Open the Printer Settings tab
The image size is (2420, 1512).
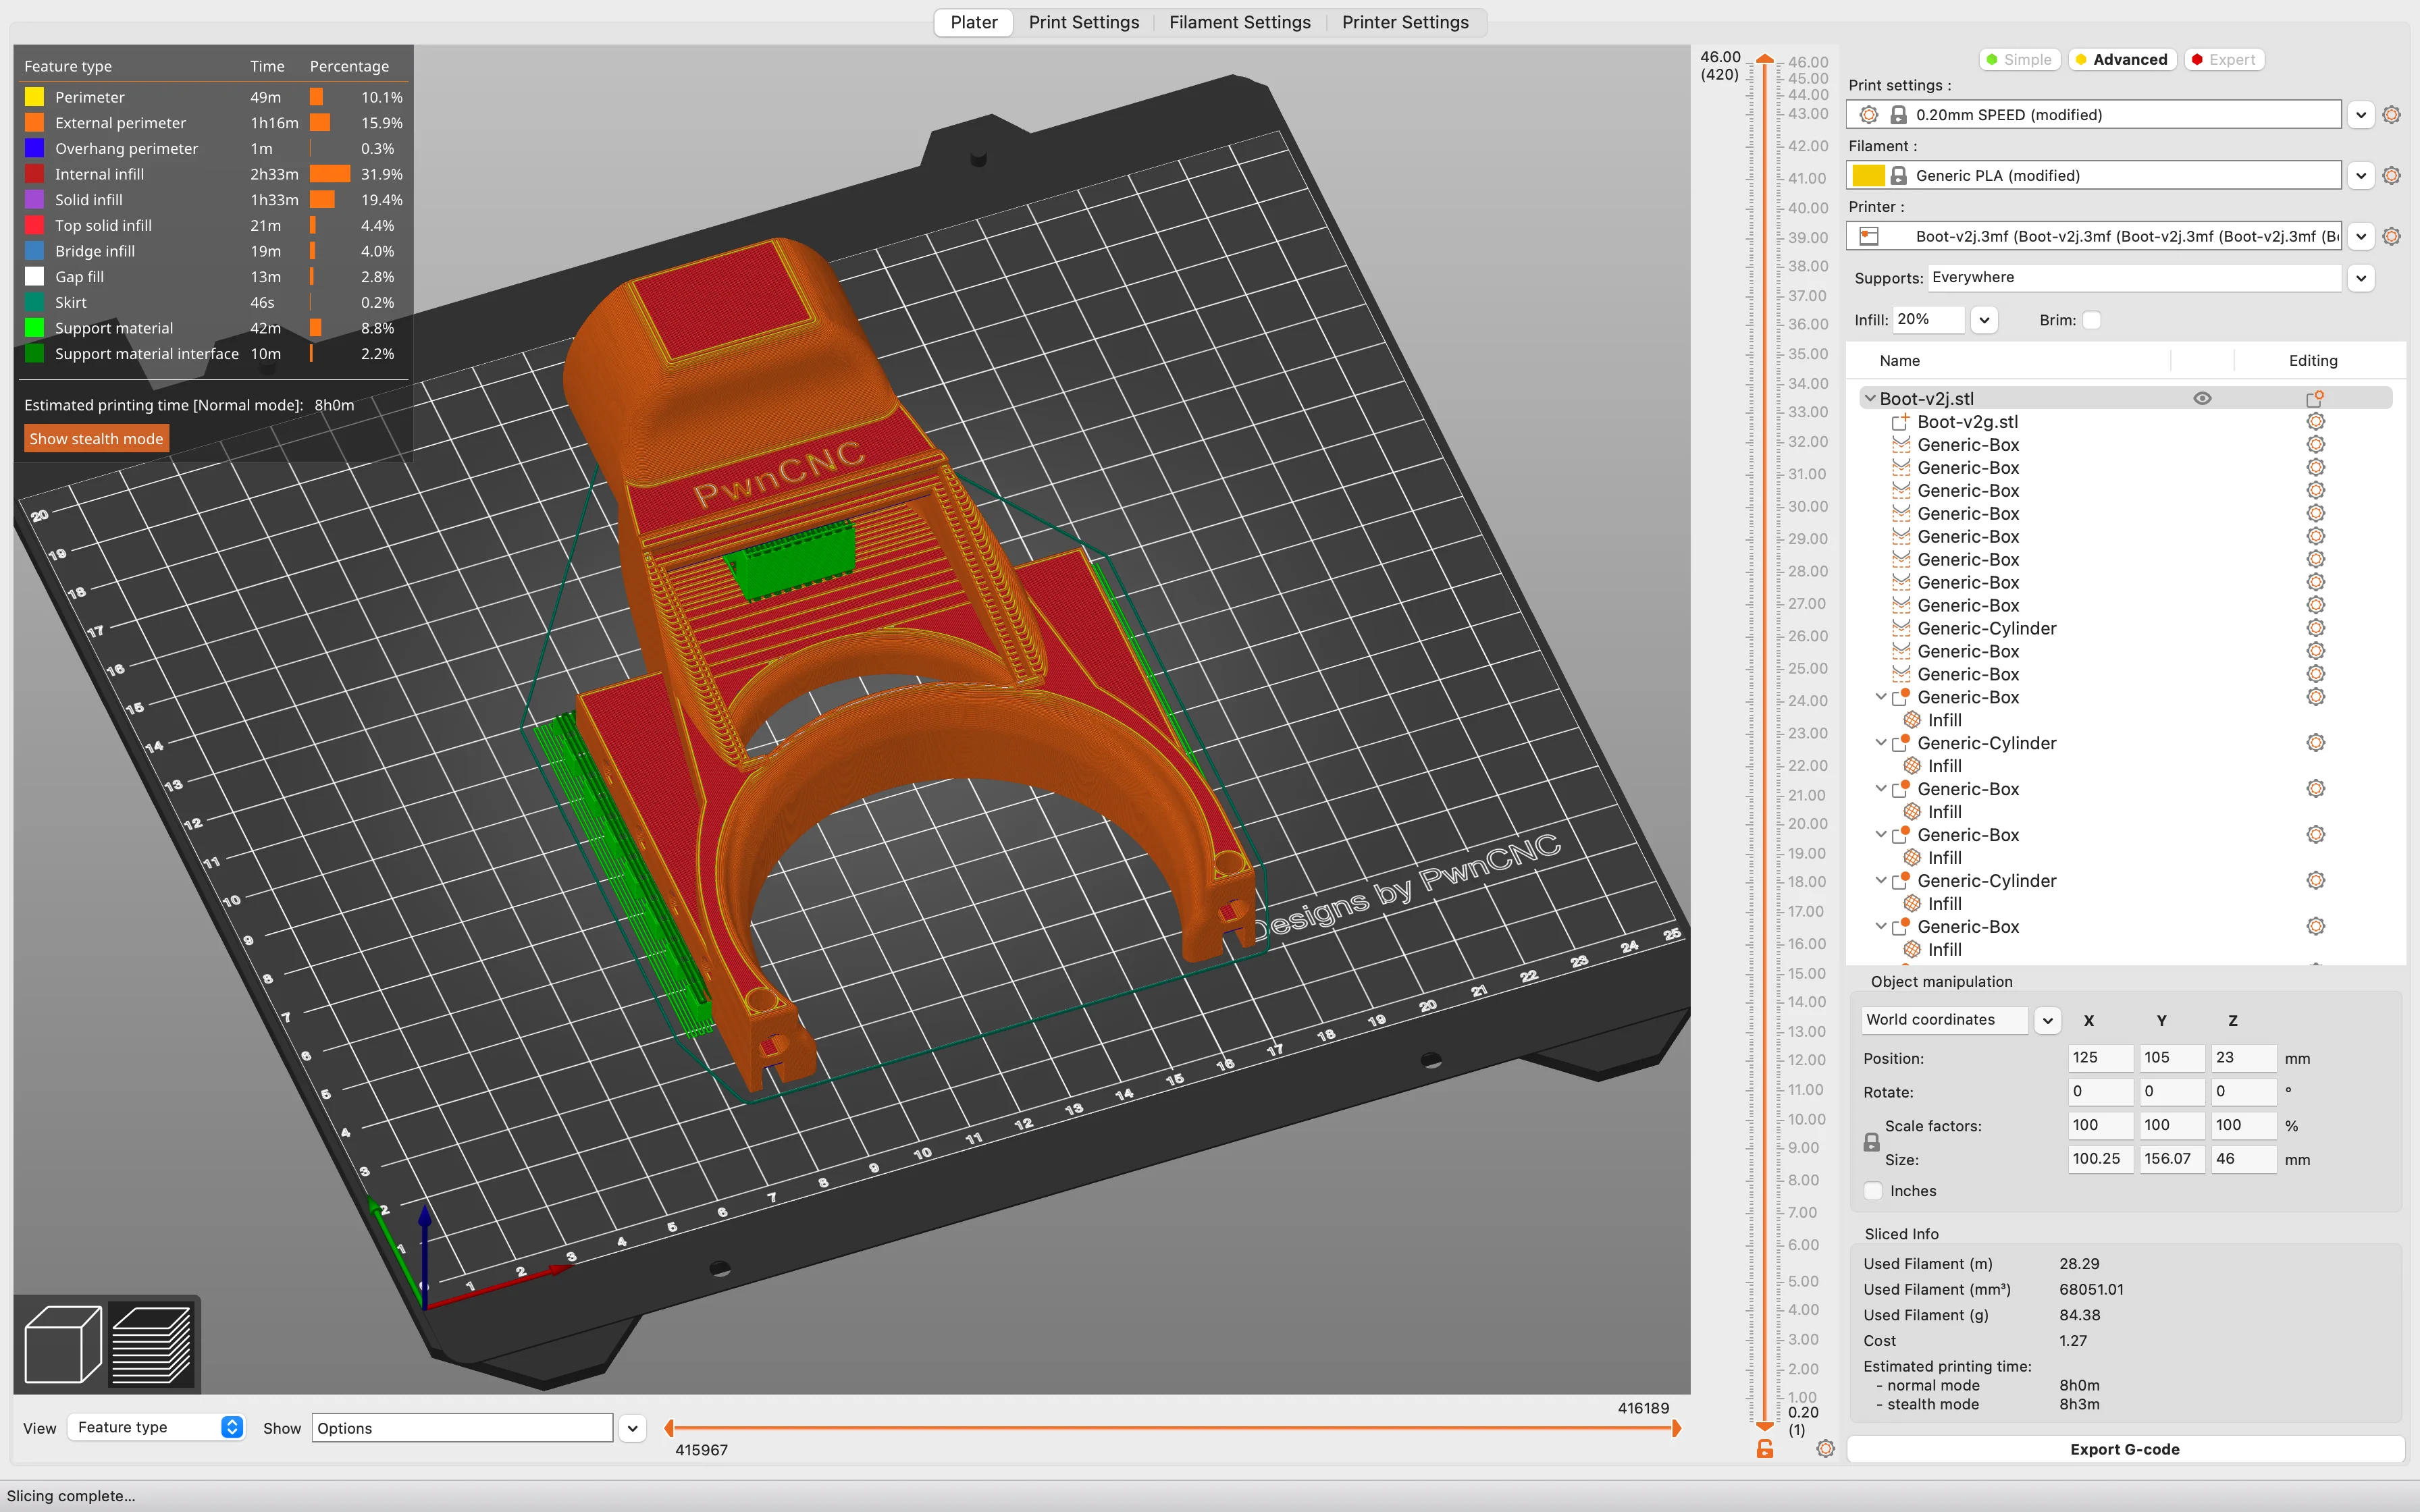(x=1405, y=22)
